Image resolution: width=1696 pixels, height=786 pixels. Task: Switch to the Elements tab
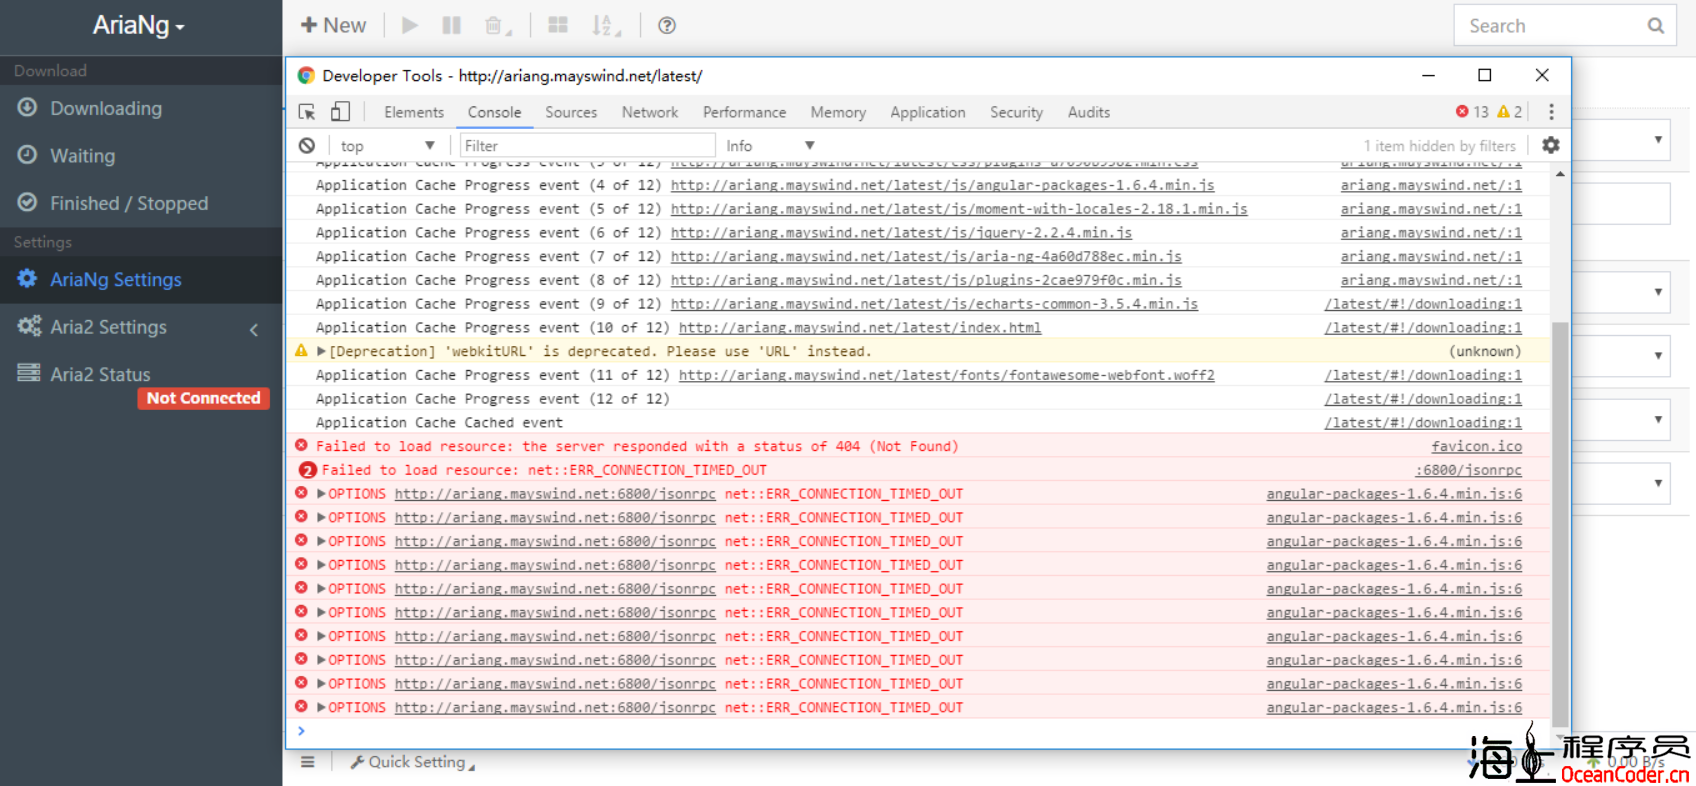click(413, 112)
